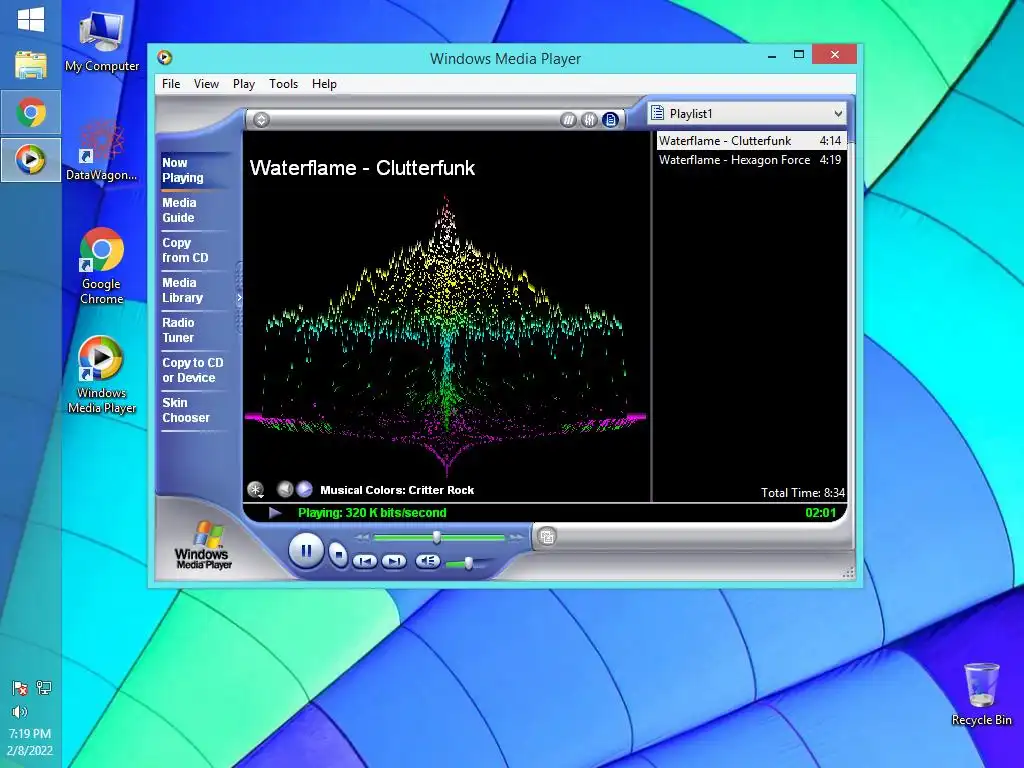The height and width of the screenshot is (768, 1024).
Task: Open the visualization selection menu button
Action: click(x=255, y=489)
